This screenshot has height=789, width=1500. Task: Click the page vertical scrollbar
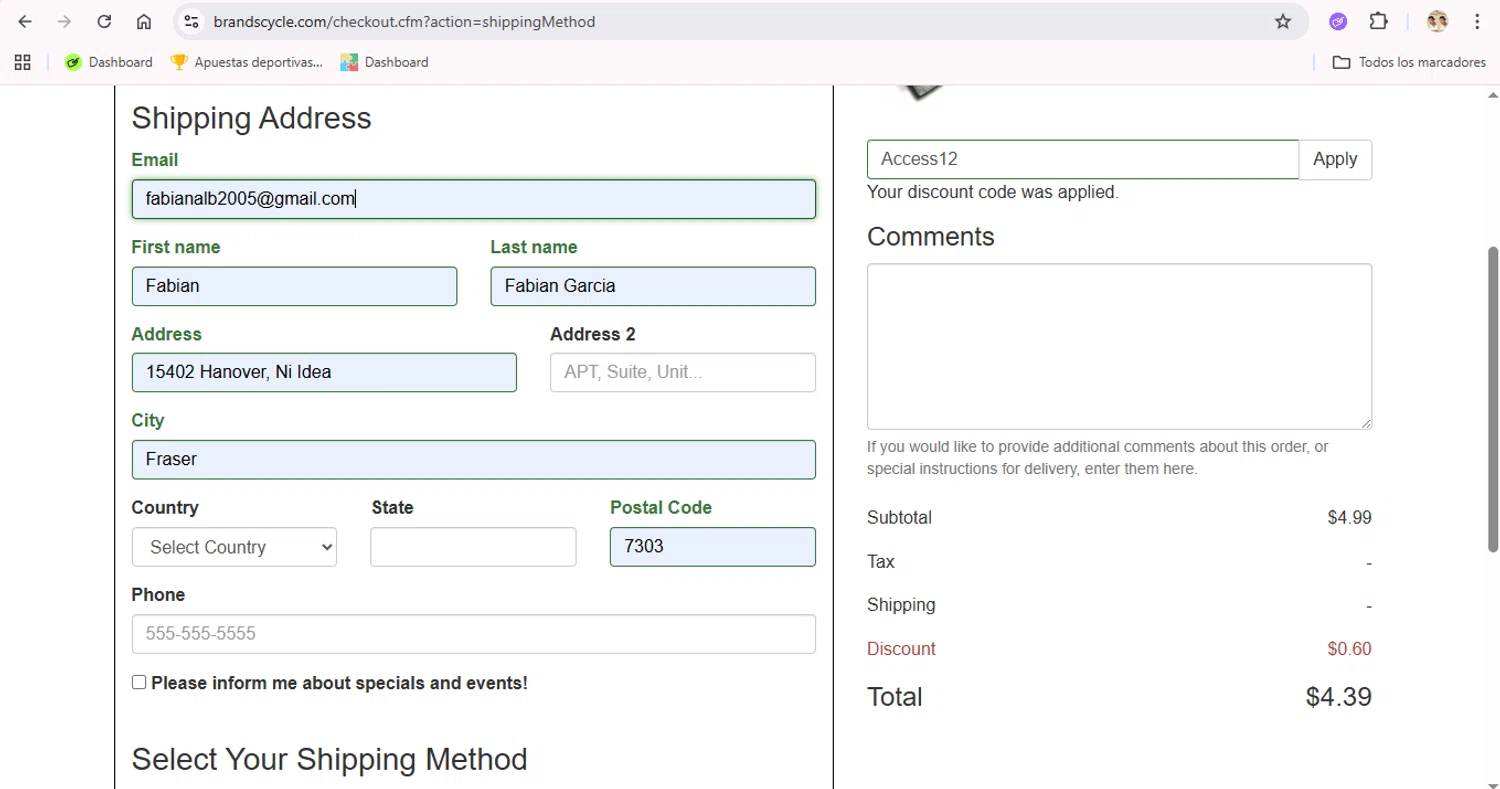[1492, 400]
